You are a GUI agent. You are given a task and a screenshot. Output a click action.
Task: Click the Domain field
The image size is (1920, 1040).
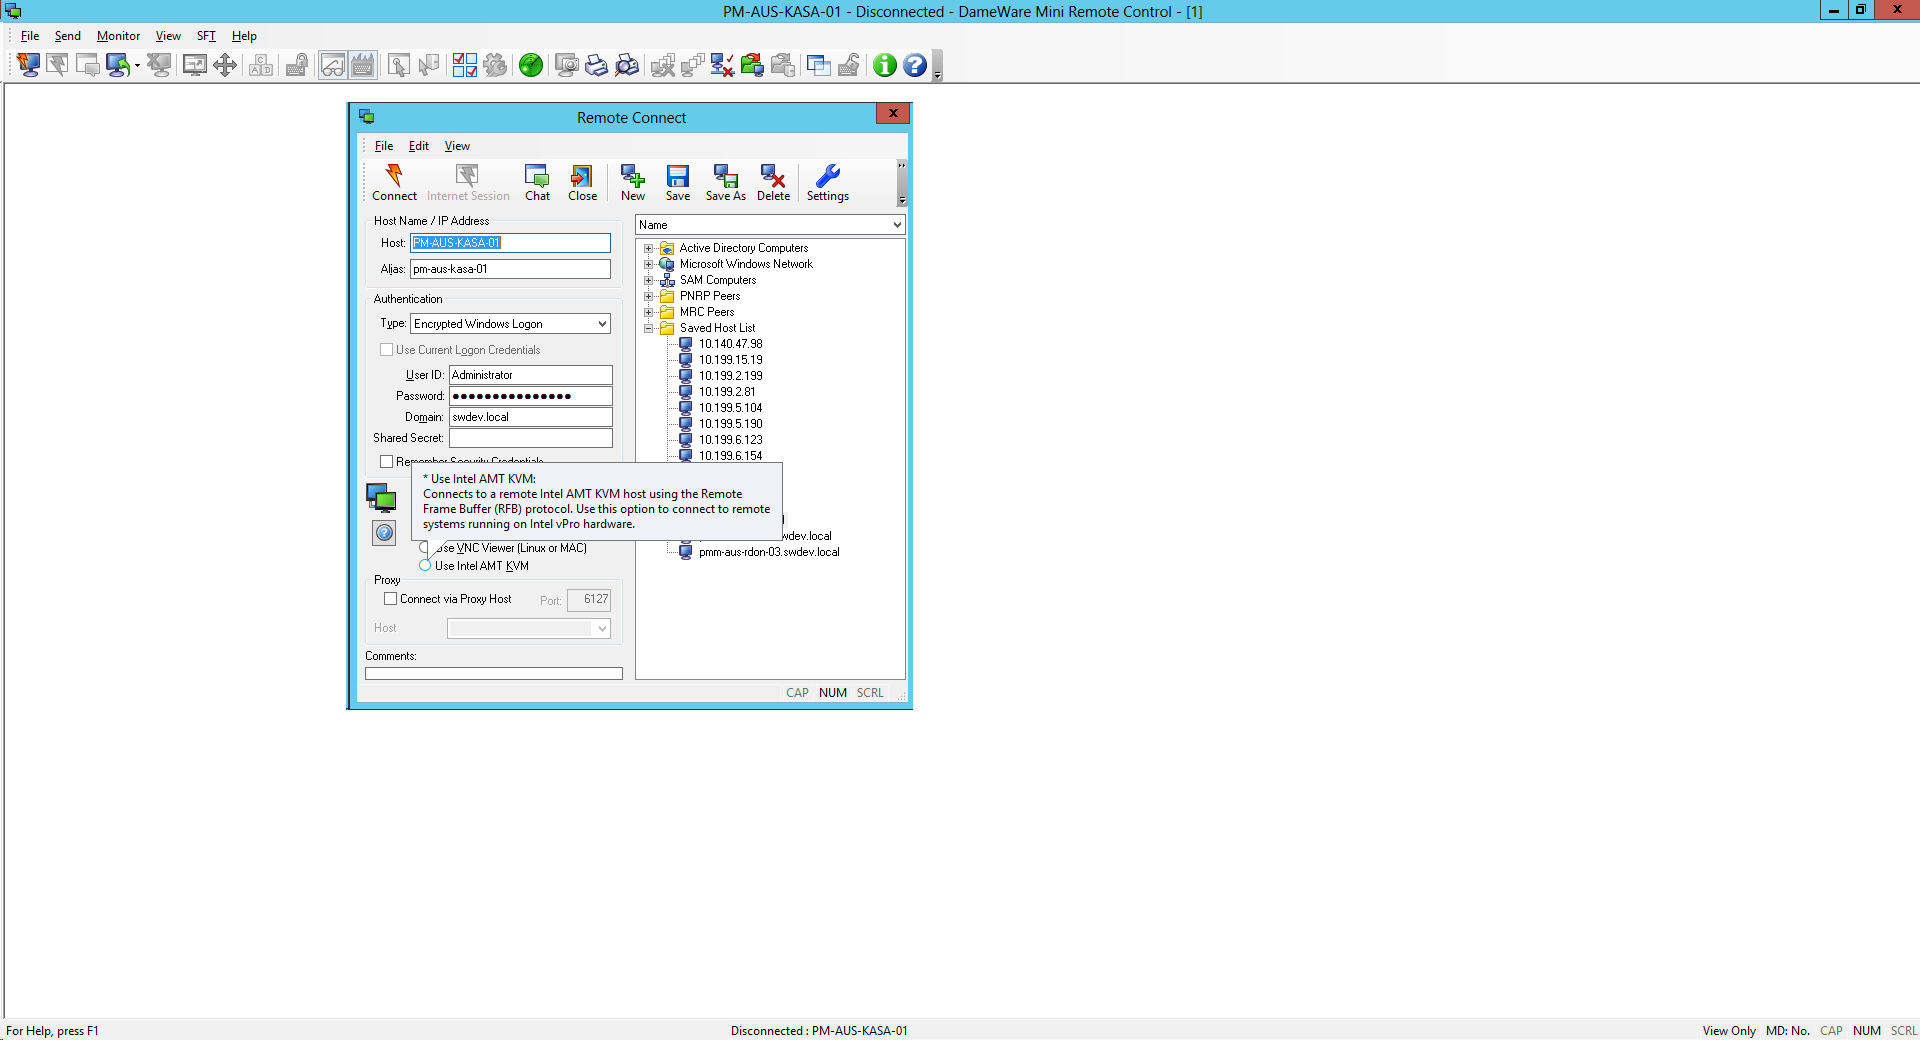[x=530, y=417]
